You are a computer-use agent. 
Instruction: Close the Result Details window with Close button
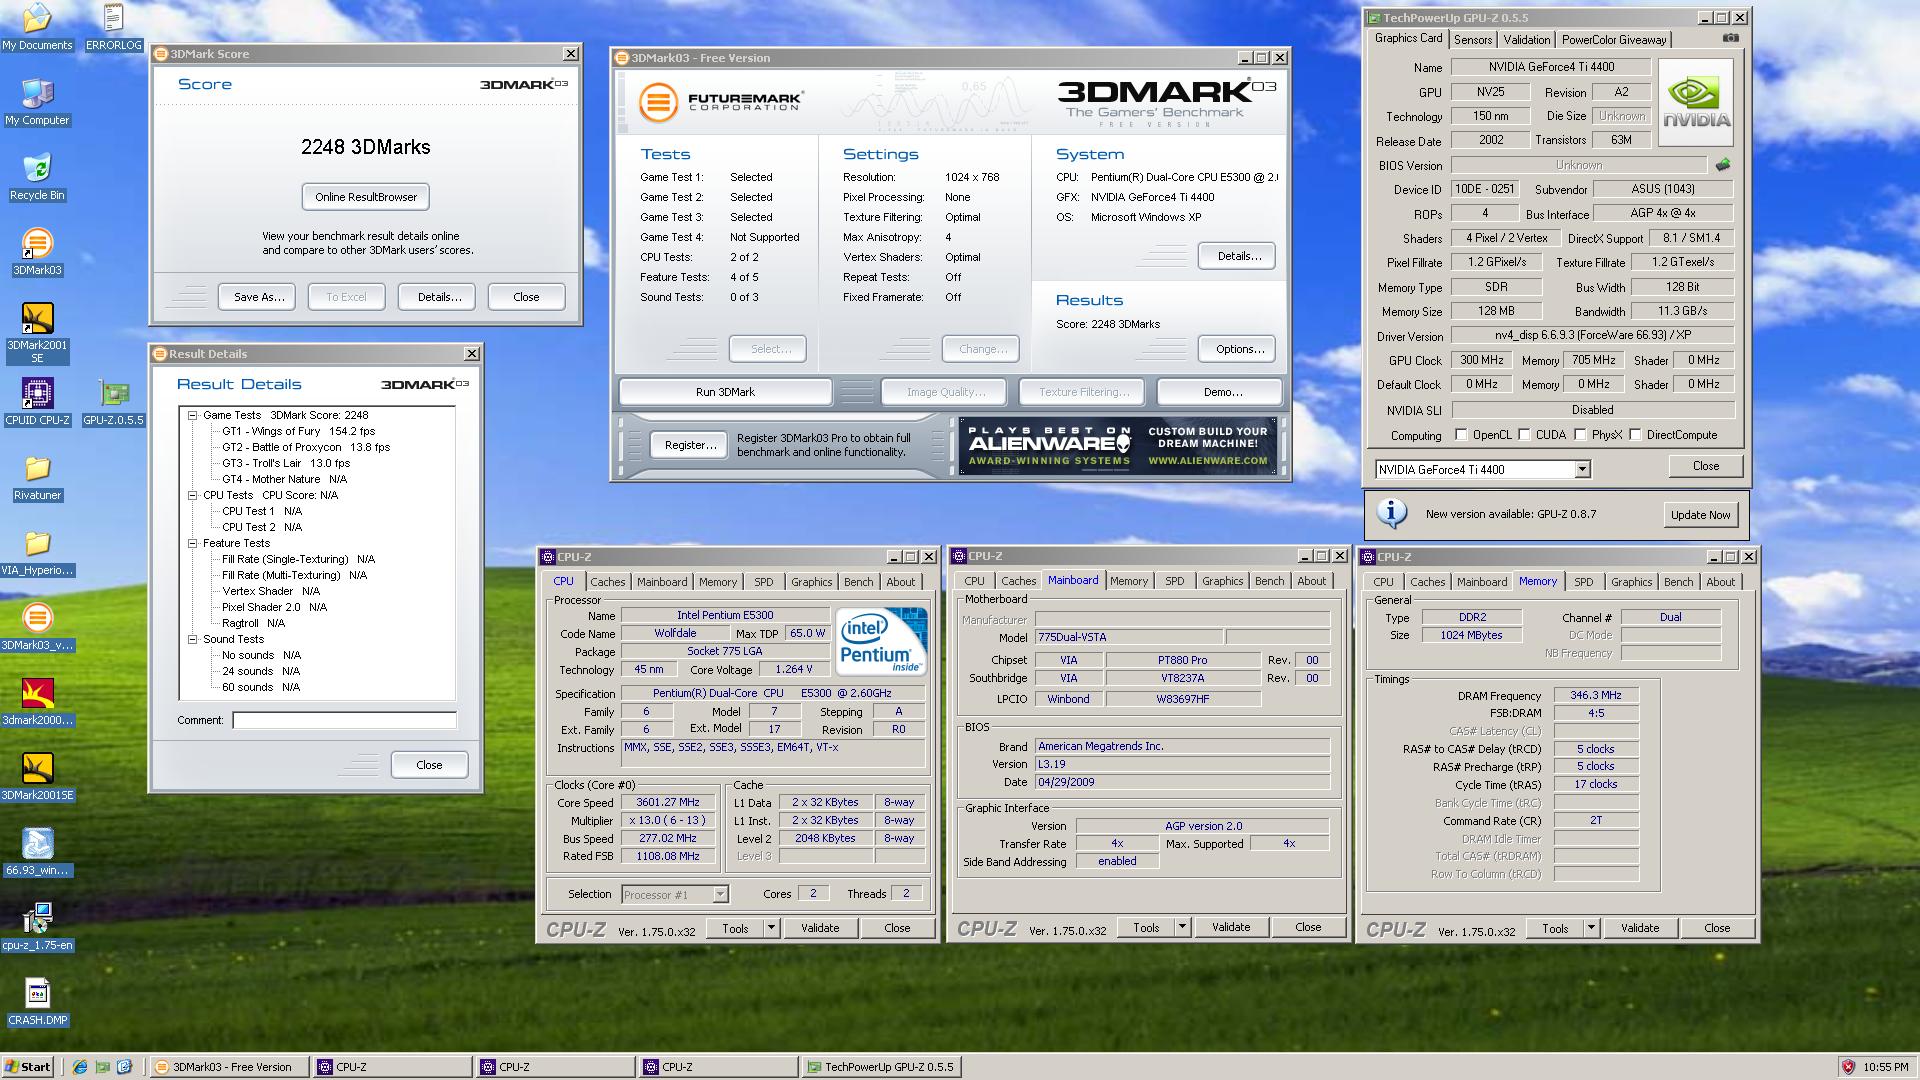429,765
